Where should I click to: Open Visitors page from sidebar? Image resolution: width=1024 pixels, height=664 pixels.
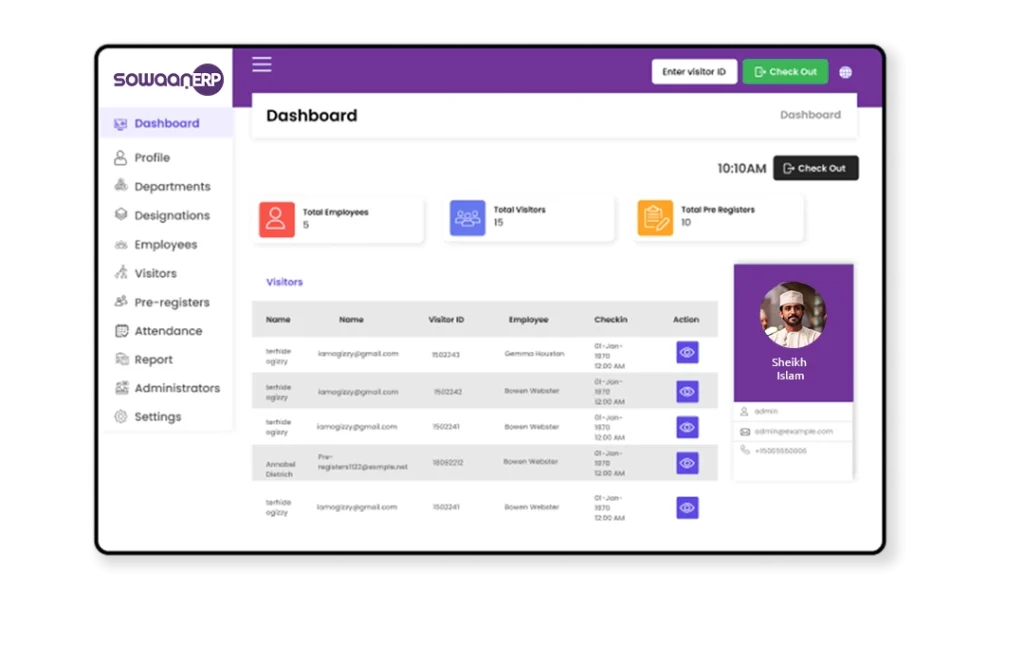pos(155,273)
